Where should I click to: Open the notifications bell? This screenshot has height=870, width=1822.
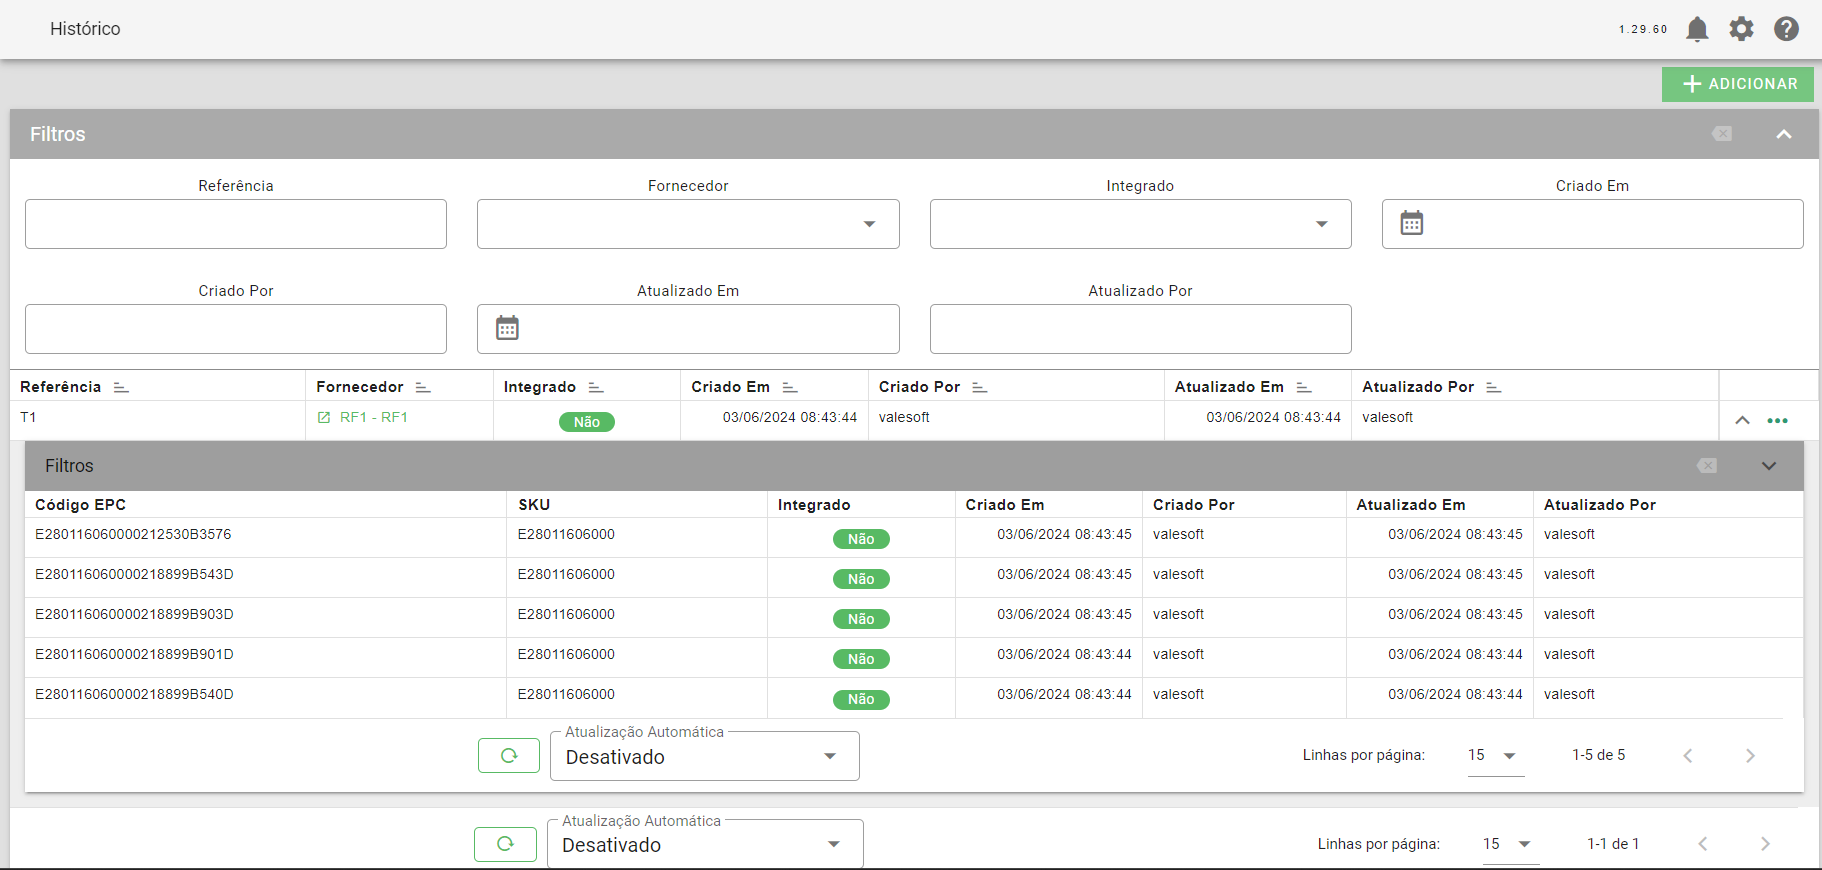pyautogui.click(x=1697, y=29)
